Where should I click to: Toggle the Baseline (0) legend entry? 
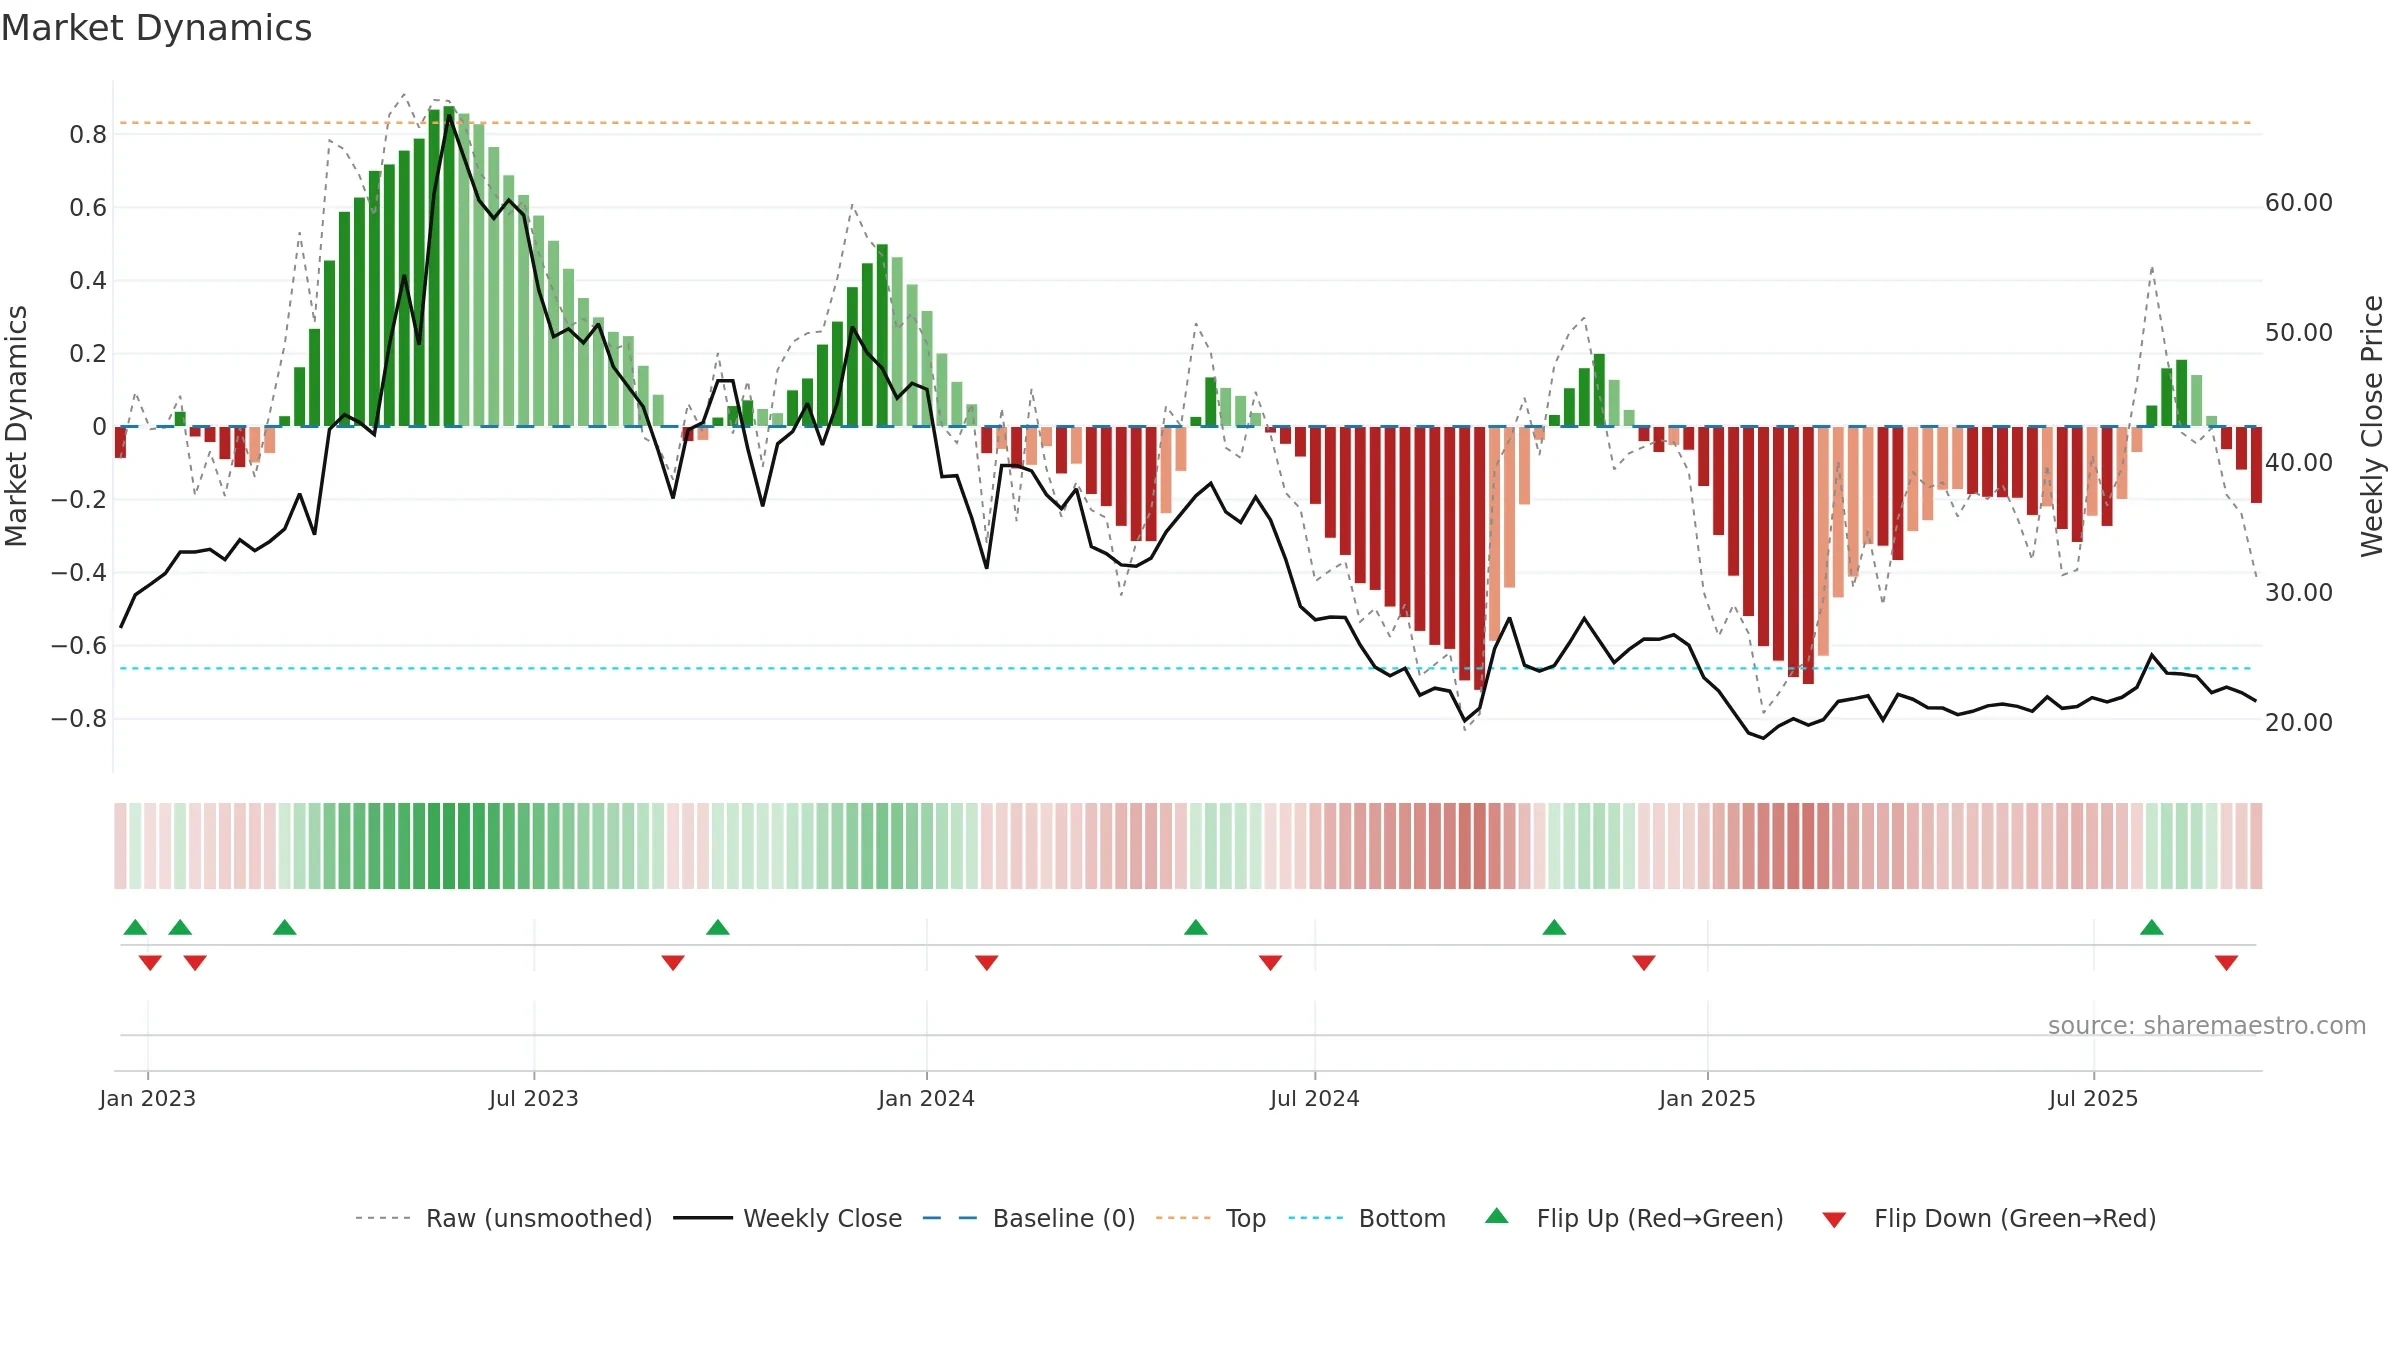(1029, 1218)
